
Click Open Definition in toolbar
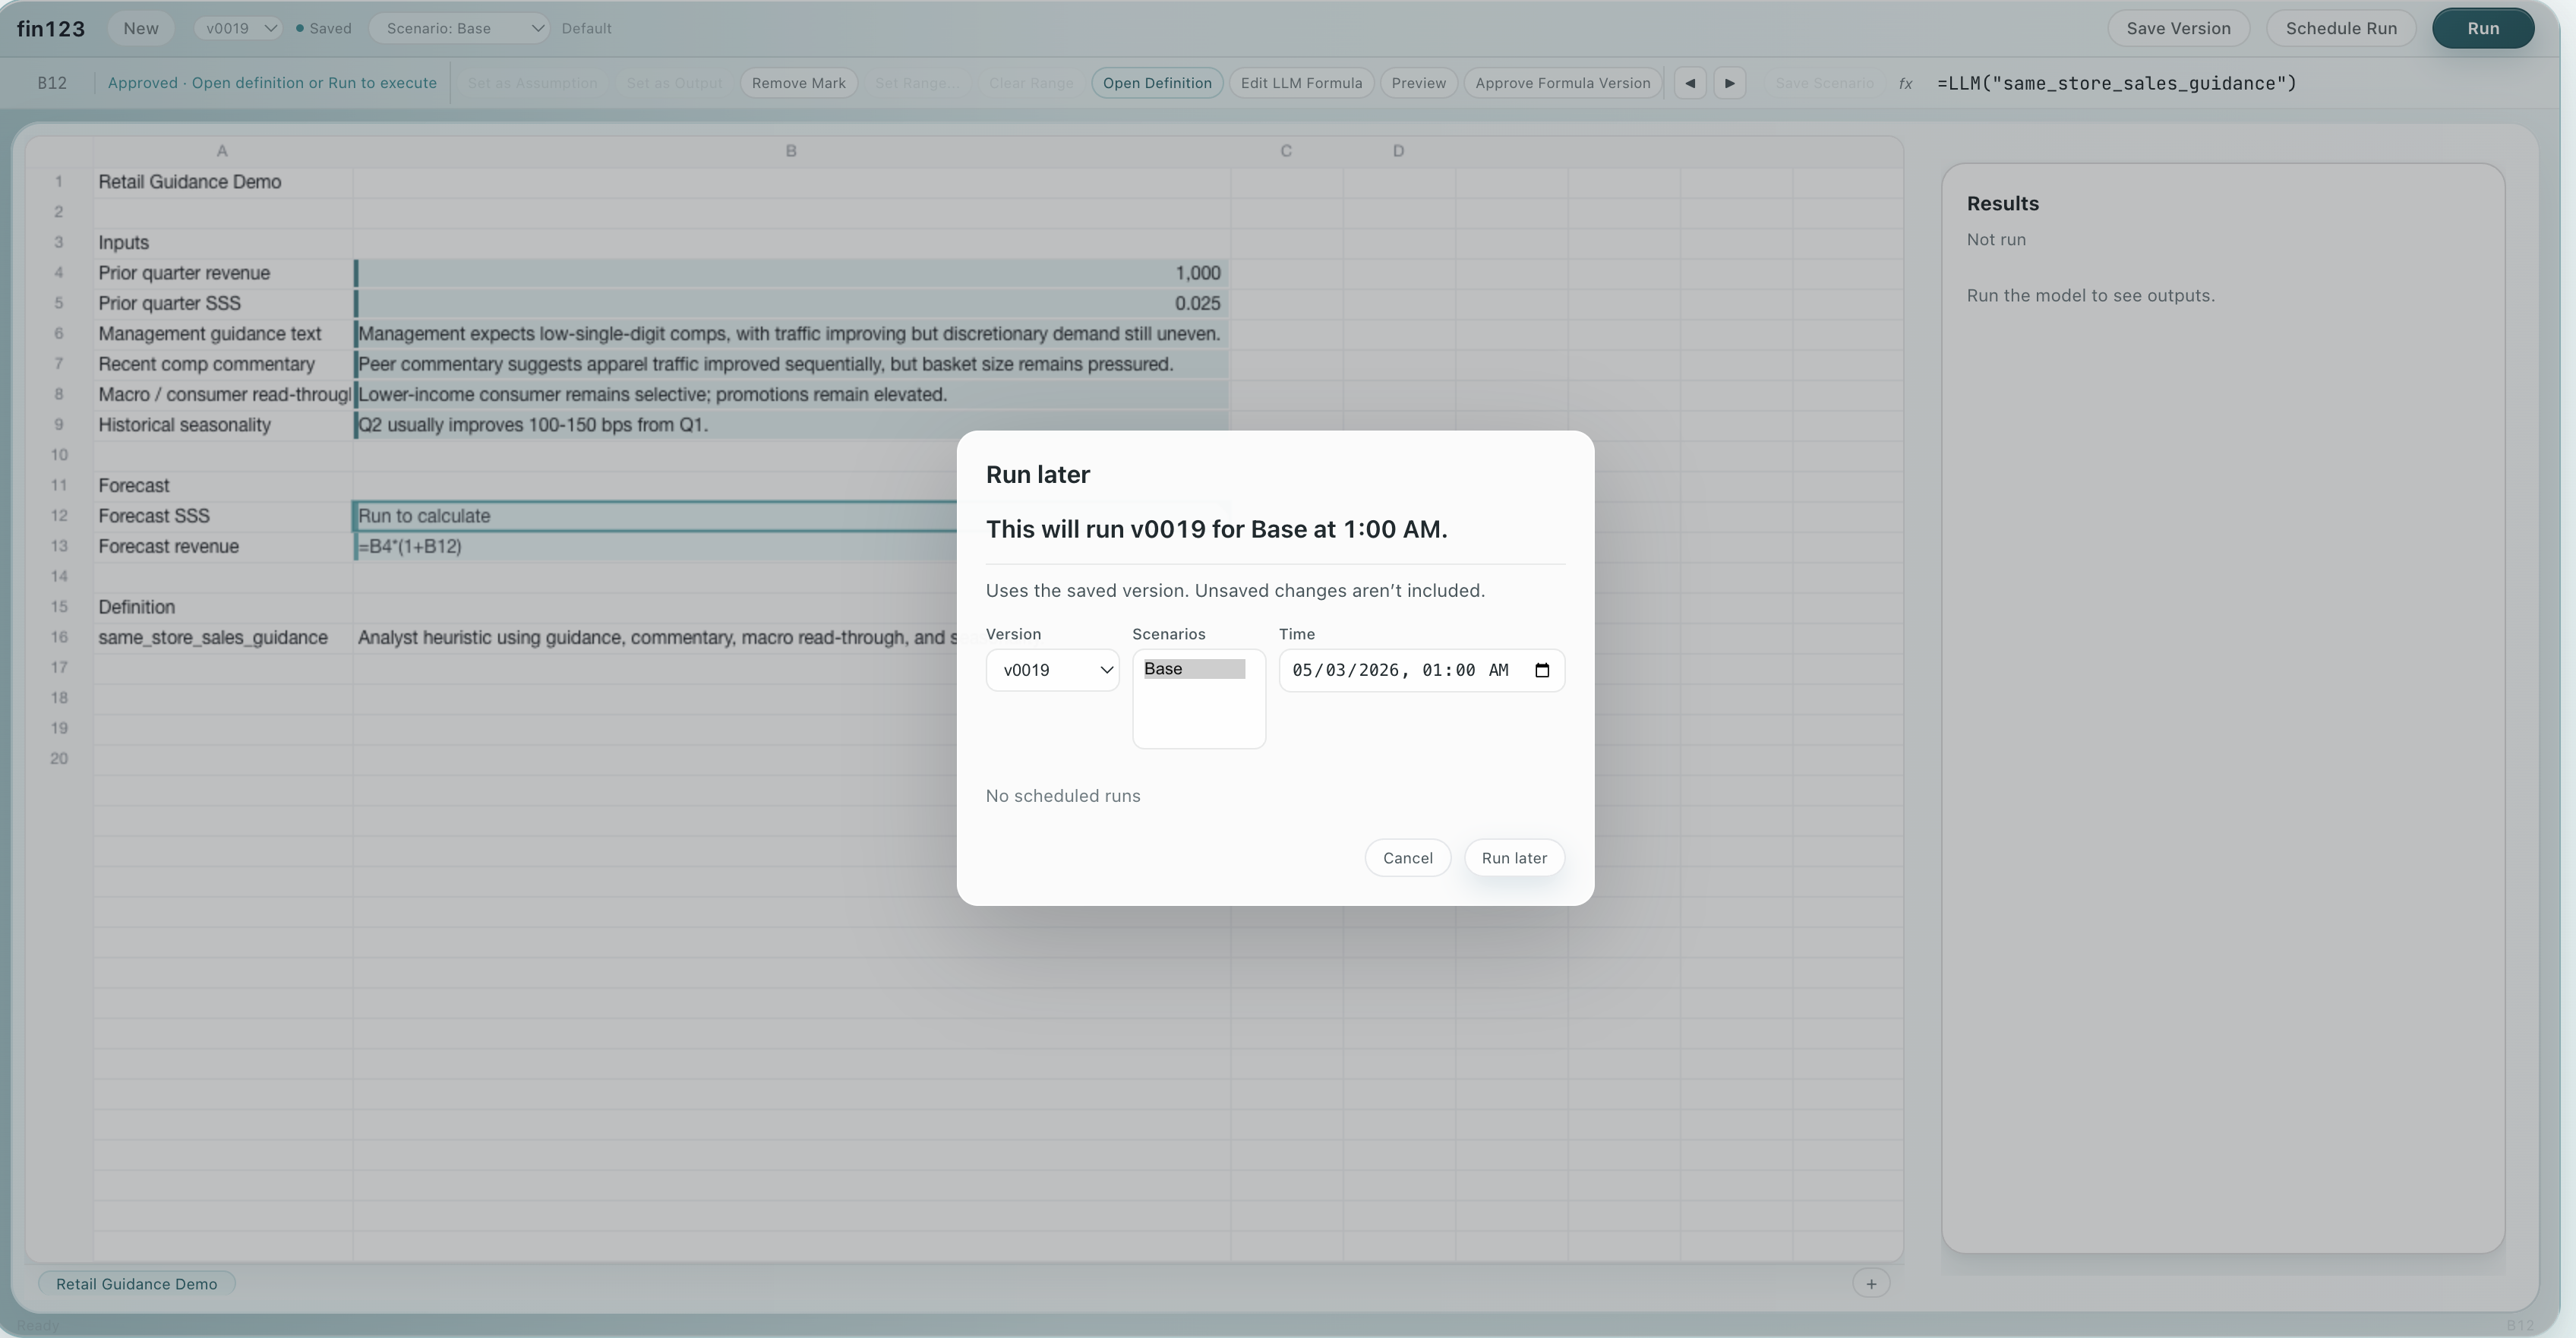pyautogui.click(x=1157, y=83)
